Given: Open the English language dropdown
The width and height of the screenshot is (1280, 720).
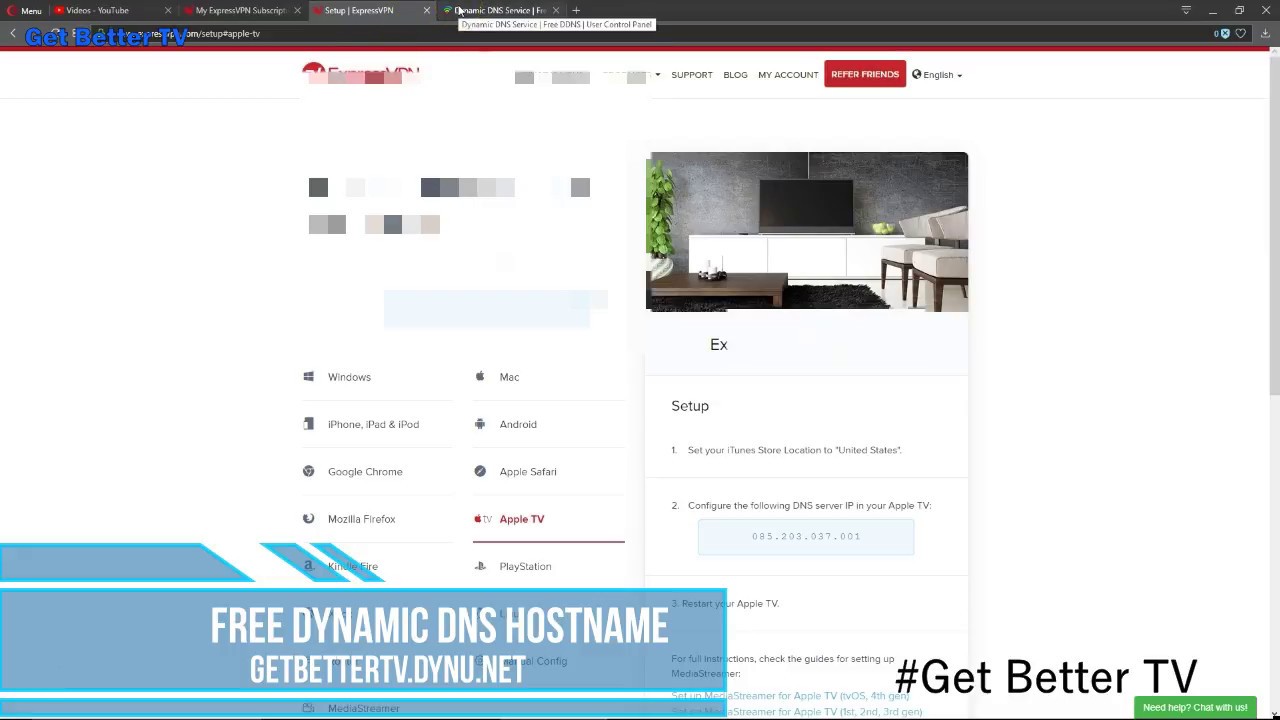Looking at the screenshot, I should pos(937,75).
